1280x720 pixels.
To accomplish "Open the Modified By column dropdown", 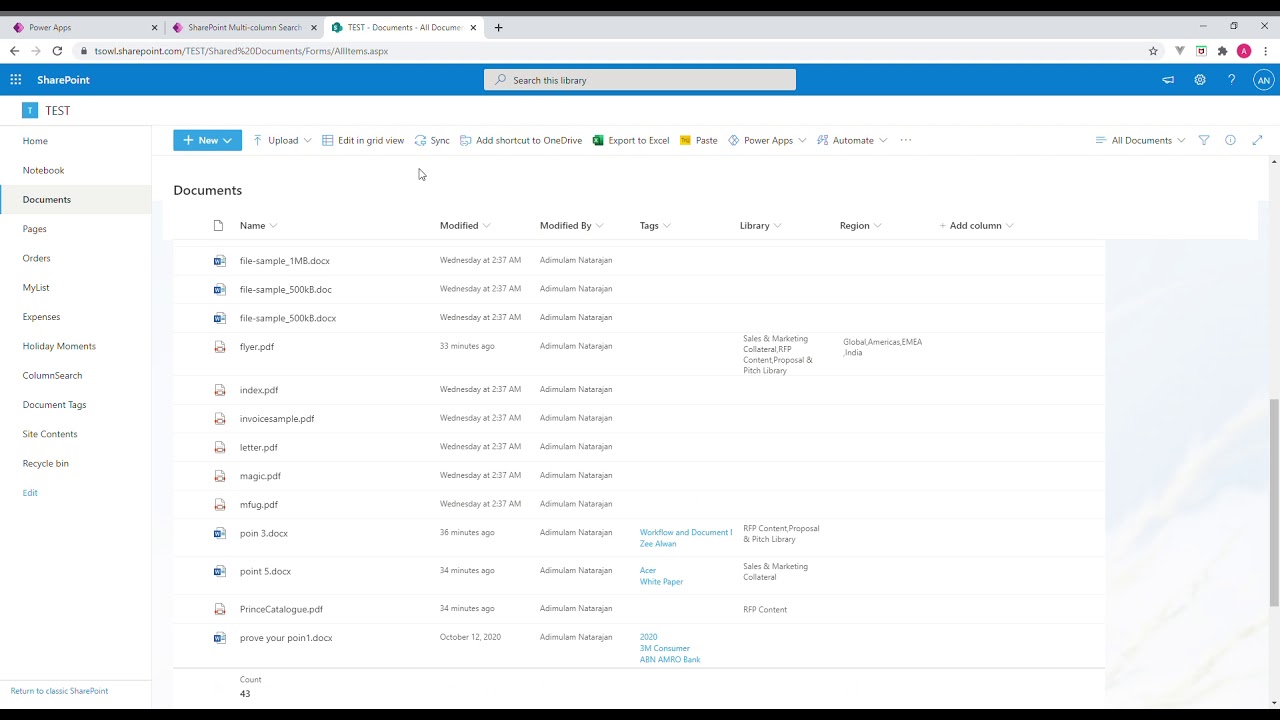I will tap(572, 226).
